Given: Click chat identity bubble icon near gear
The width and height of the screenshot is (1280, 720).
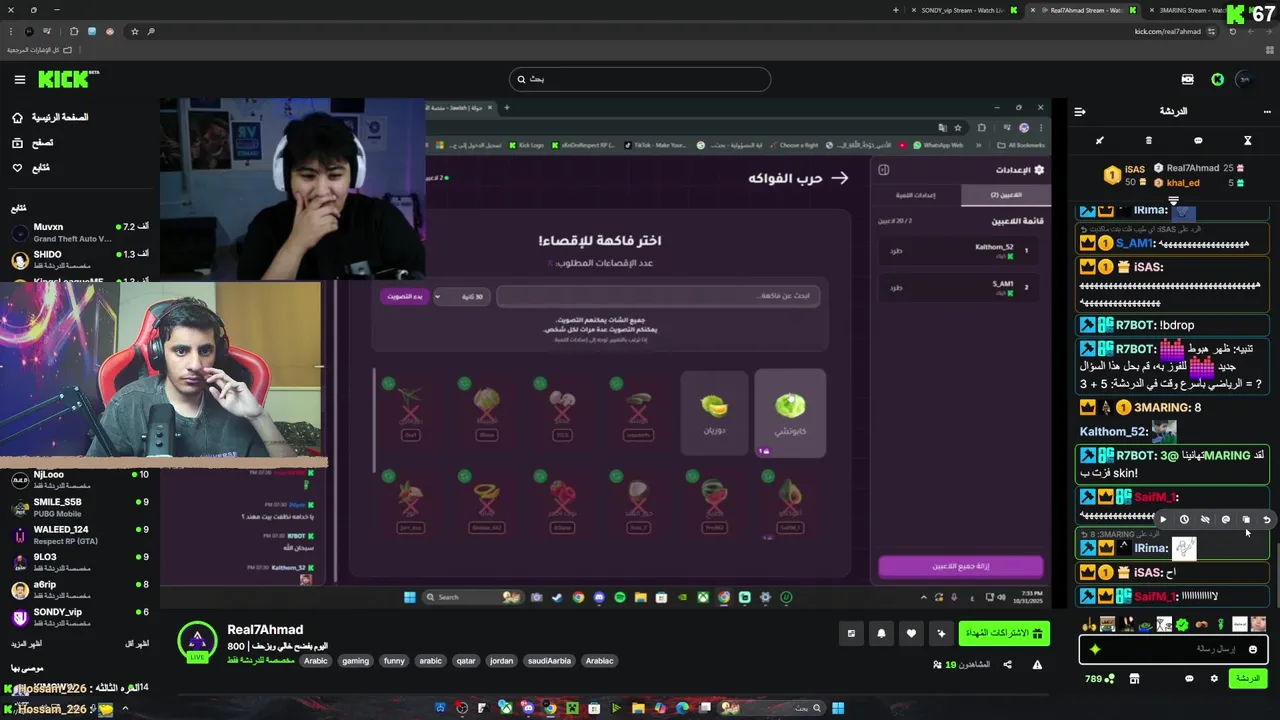Looking at the screenshot, I should pyautogui.click(x=1189, y=678).
